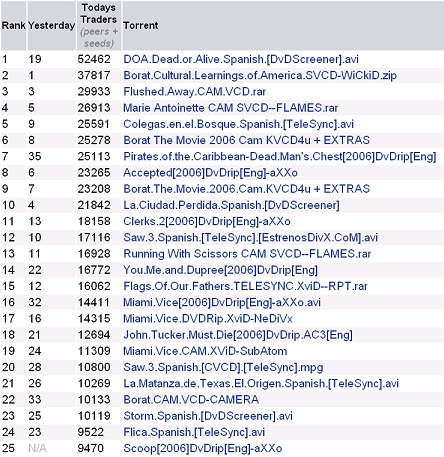The image size is (444, 457).
Task: Open You.Me.and.Dupree[2006]DvDrip[Eng] link
Action: 220,270
